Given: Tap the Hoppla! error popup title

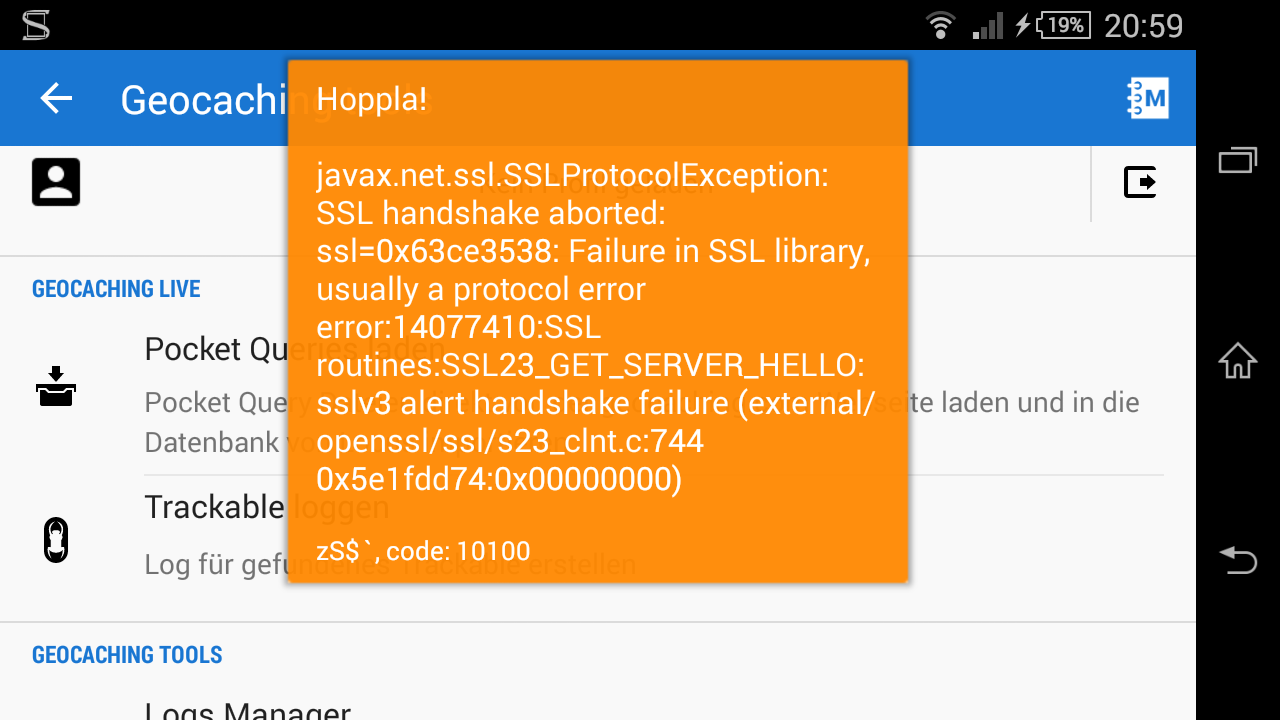Looking at the screenshot, I should pos(372,99).
